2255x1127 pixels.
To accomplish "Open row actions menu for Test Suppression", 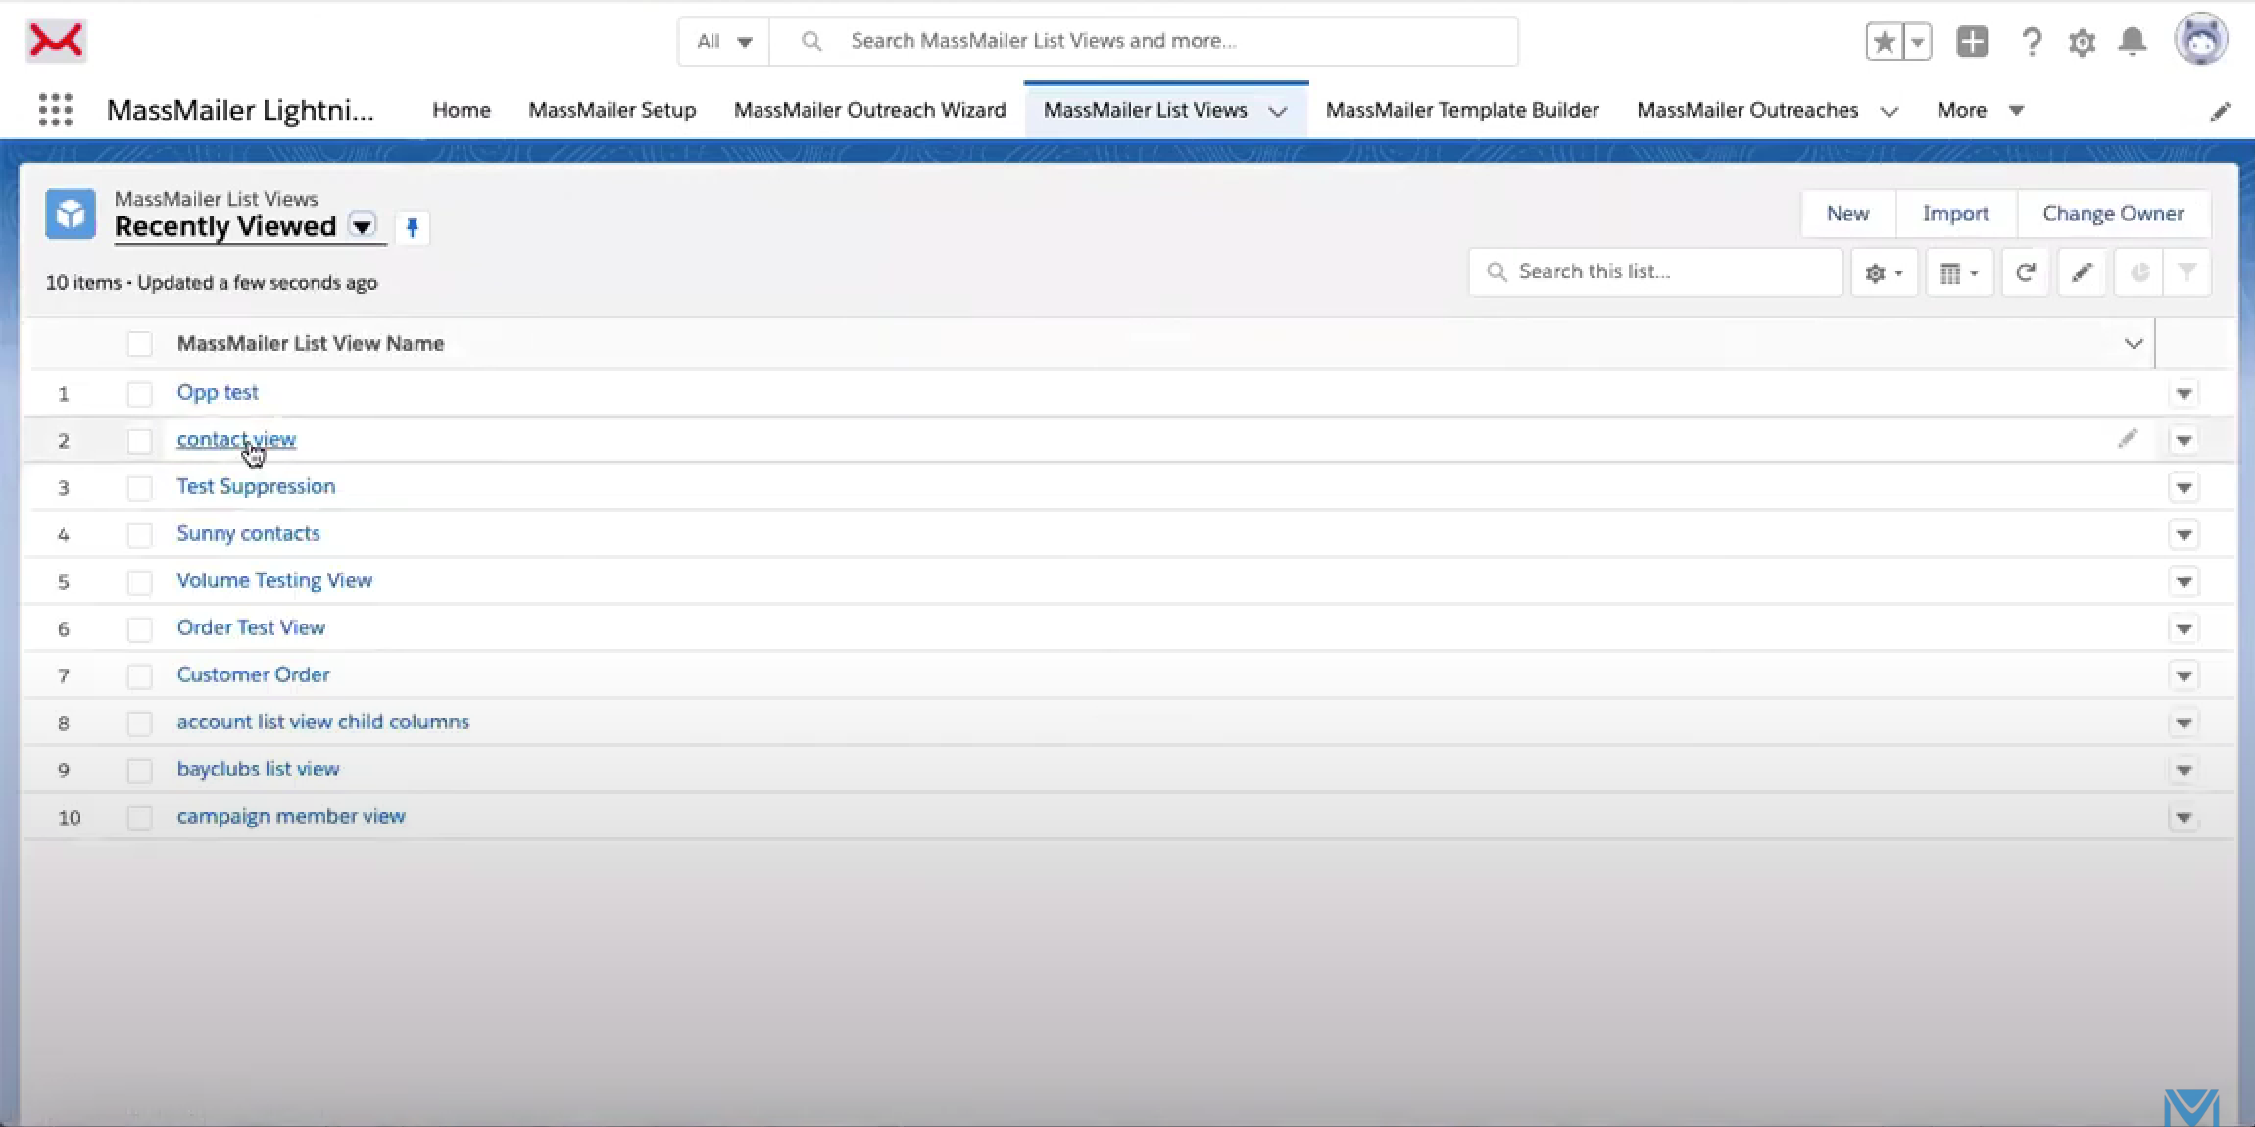I will pyautogui.click(x=2184, y=488).
